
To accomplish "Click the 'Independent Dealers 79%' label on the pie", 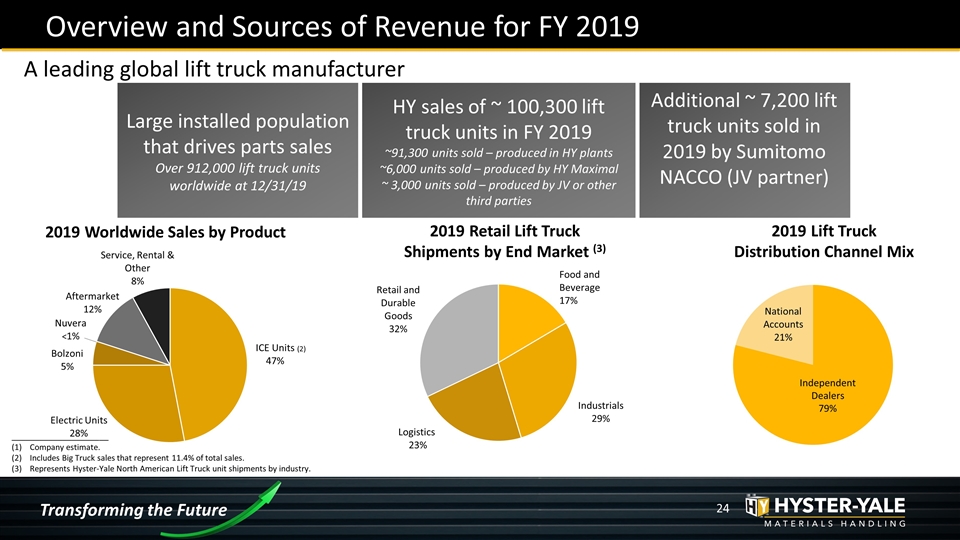I will pos(827,396).
